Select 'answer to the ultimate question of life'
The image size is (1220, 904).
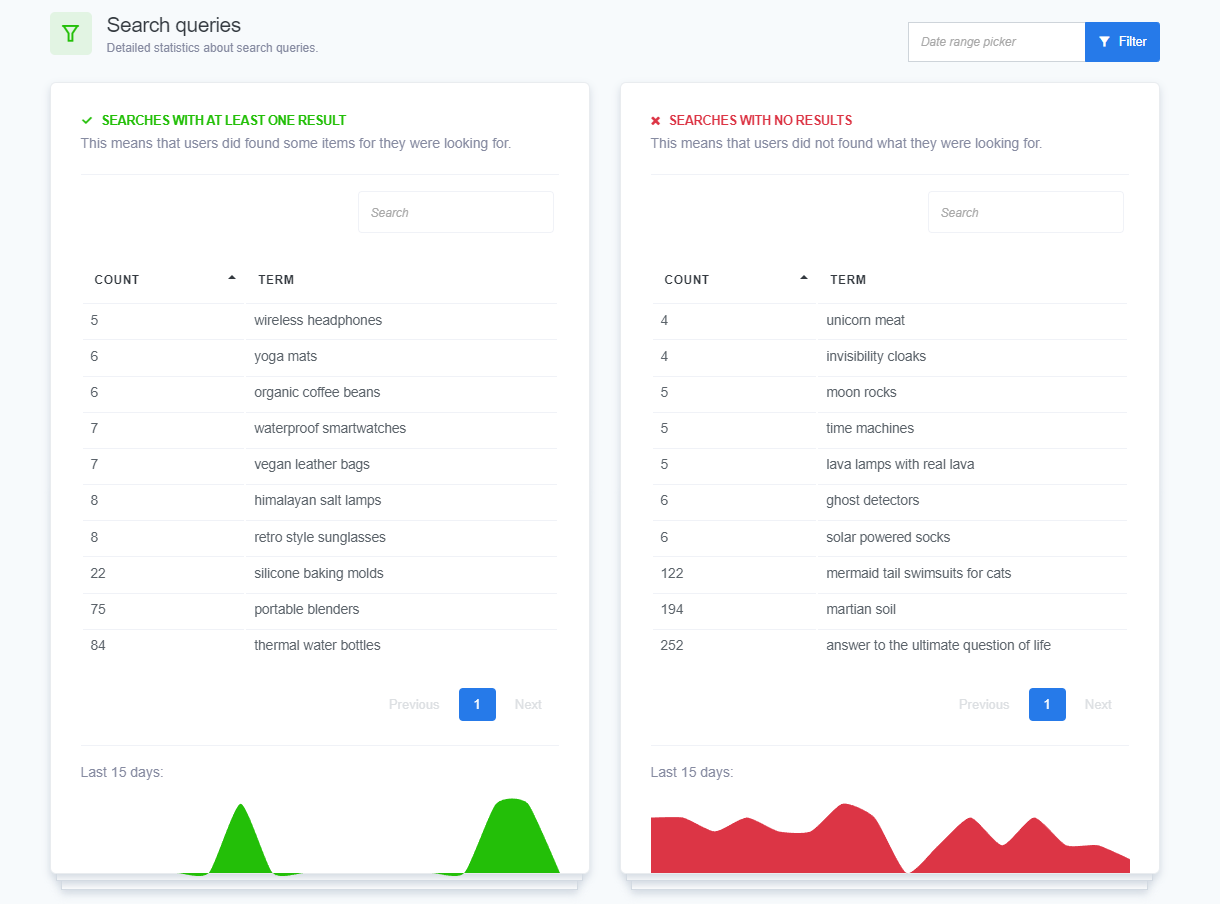(939, 645)
